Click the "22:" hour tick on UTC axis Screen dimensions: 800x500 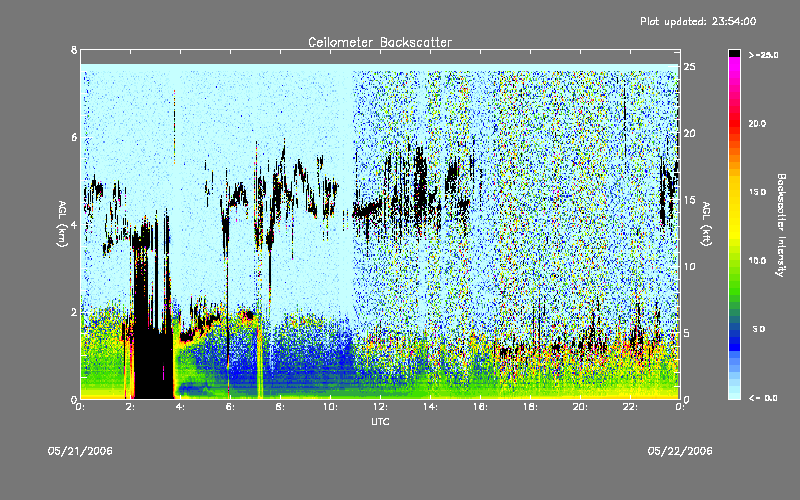coord(630,407)
